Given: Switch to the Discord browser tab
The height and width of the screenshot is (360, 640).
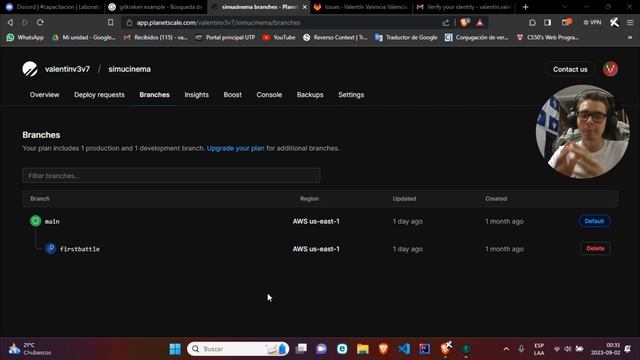Looking at the screenshot, I should (53, 7).
